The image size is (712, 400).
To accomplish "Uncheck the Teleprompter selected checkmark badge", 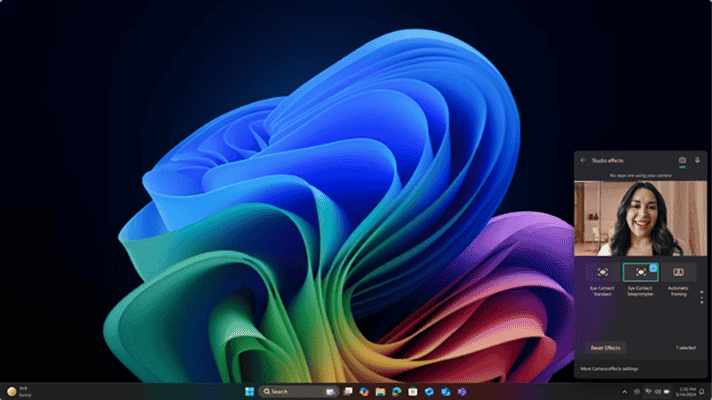I will (x=653, y=267).
